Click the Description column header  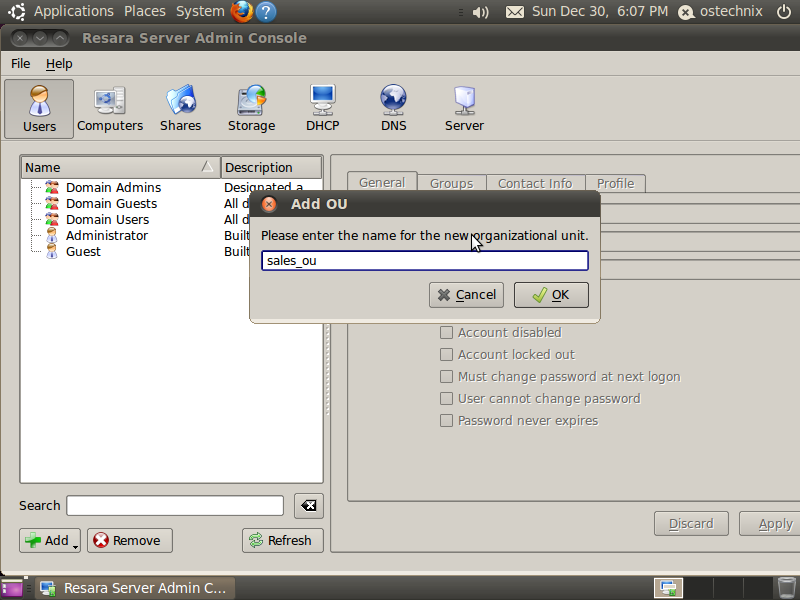click(x=271, y=167)
